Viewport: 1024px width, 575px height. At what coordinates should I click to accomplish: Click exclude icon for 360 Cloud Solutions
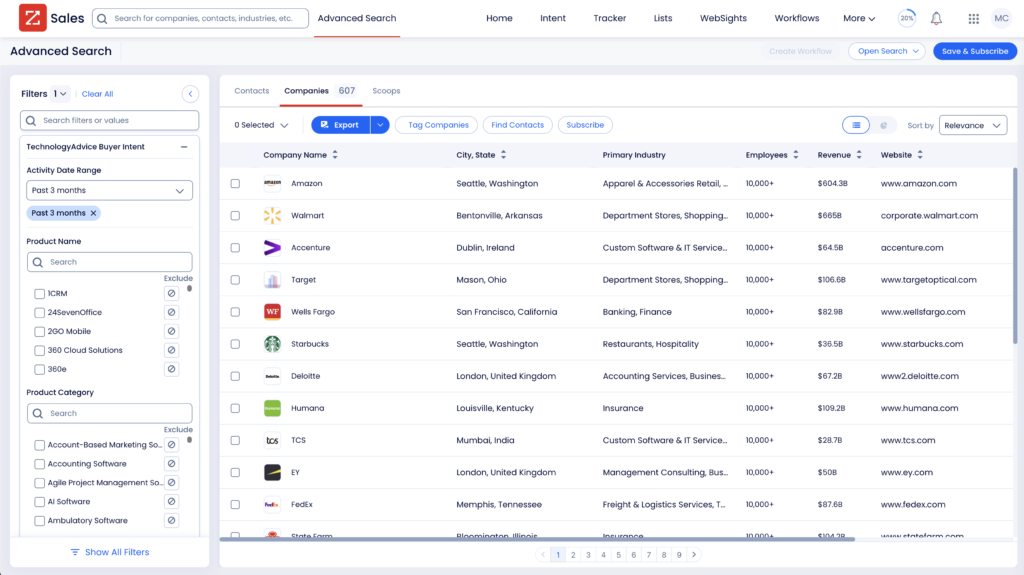(x=171, y=350)
